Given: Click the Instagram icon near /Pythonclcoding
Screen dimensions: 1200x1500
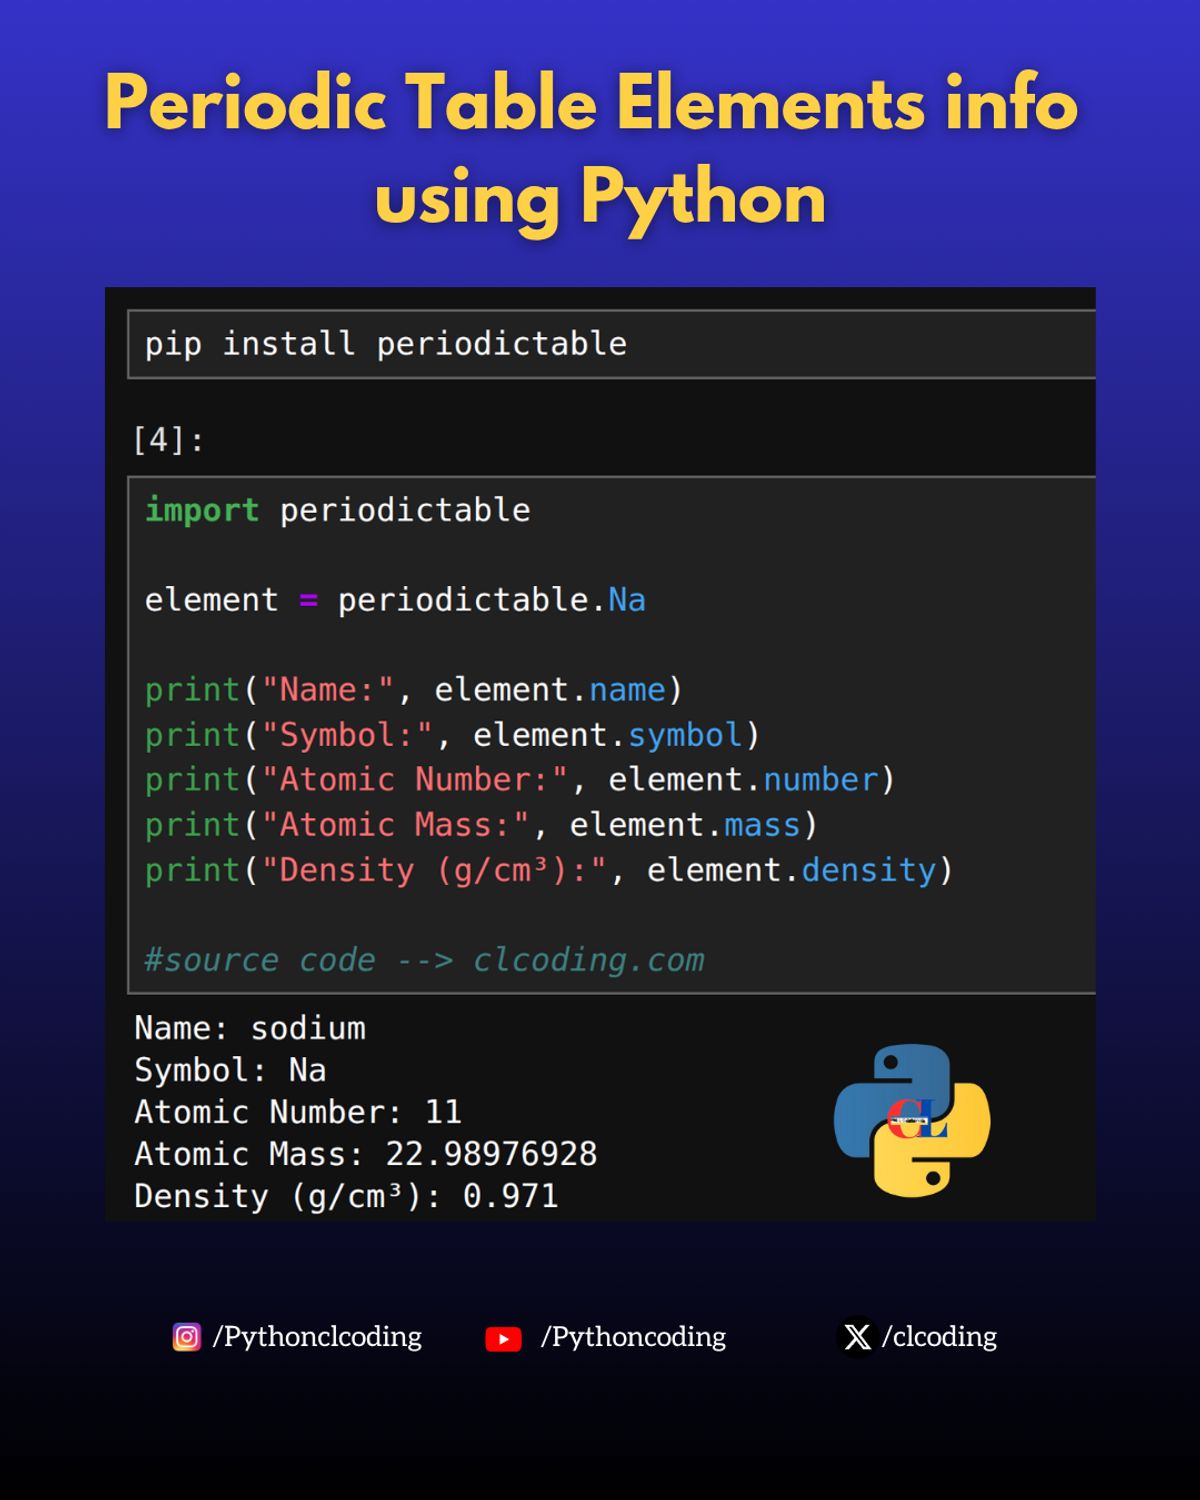Looking at the screenshot, I should click(x=186, y=1336).
